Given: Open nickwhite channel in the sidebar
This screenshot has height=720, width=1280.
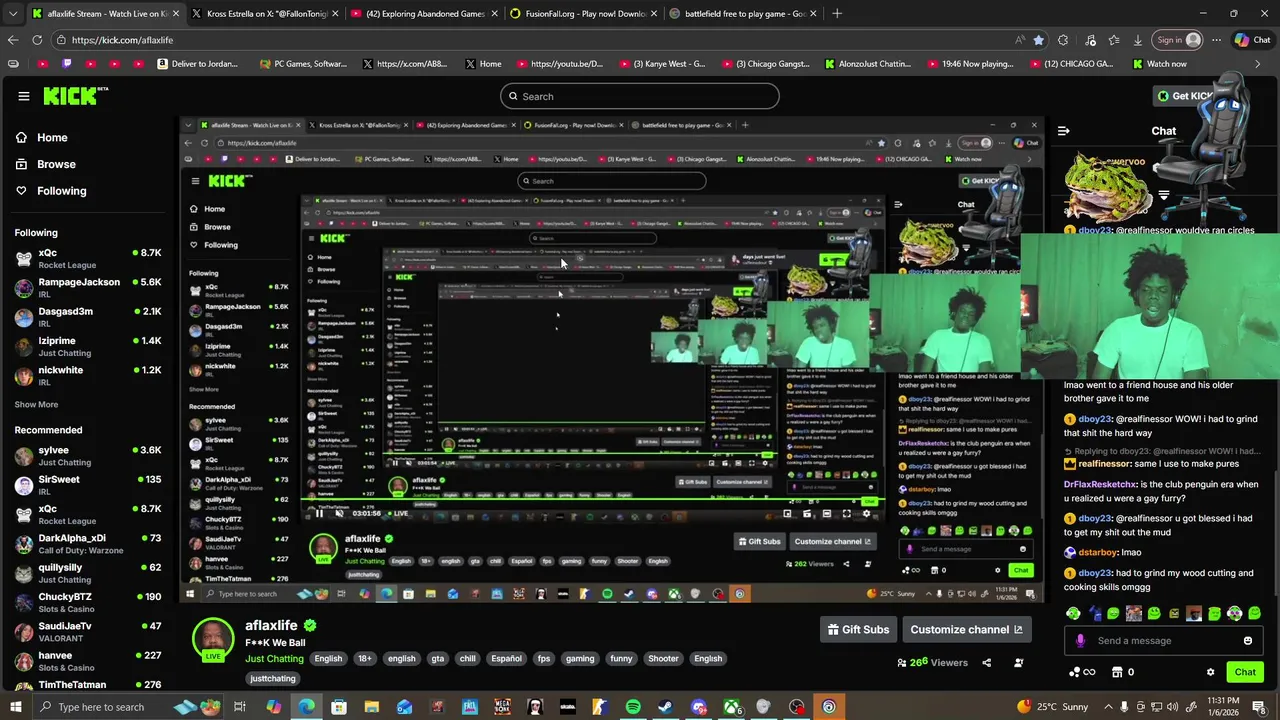Looking at the screenshot, I should coord(88,376).
